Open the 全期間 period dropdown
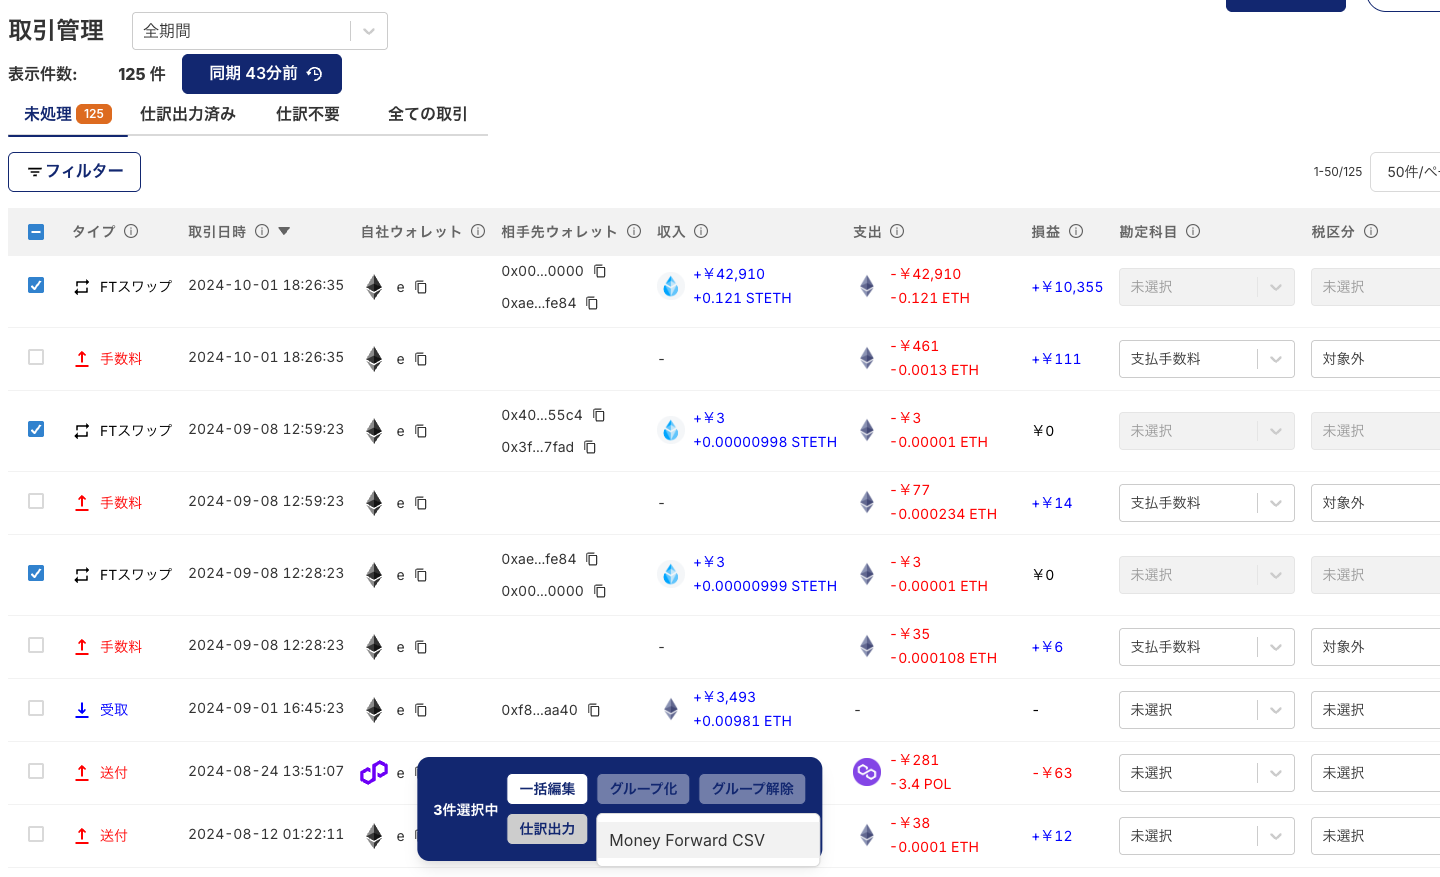 [259, 31]
